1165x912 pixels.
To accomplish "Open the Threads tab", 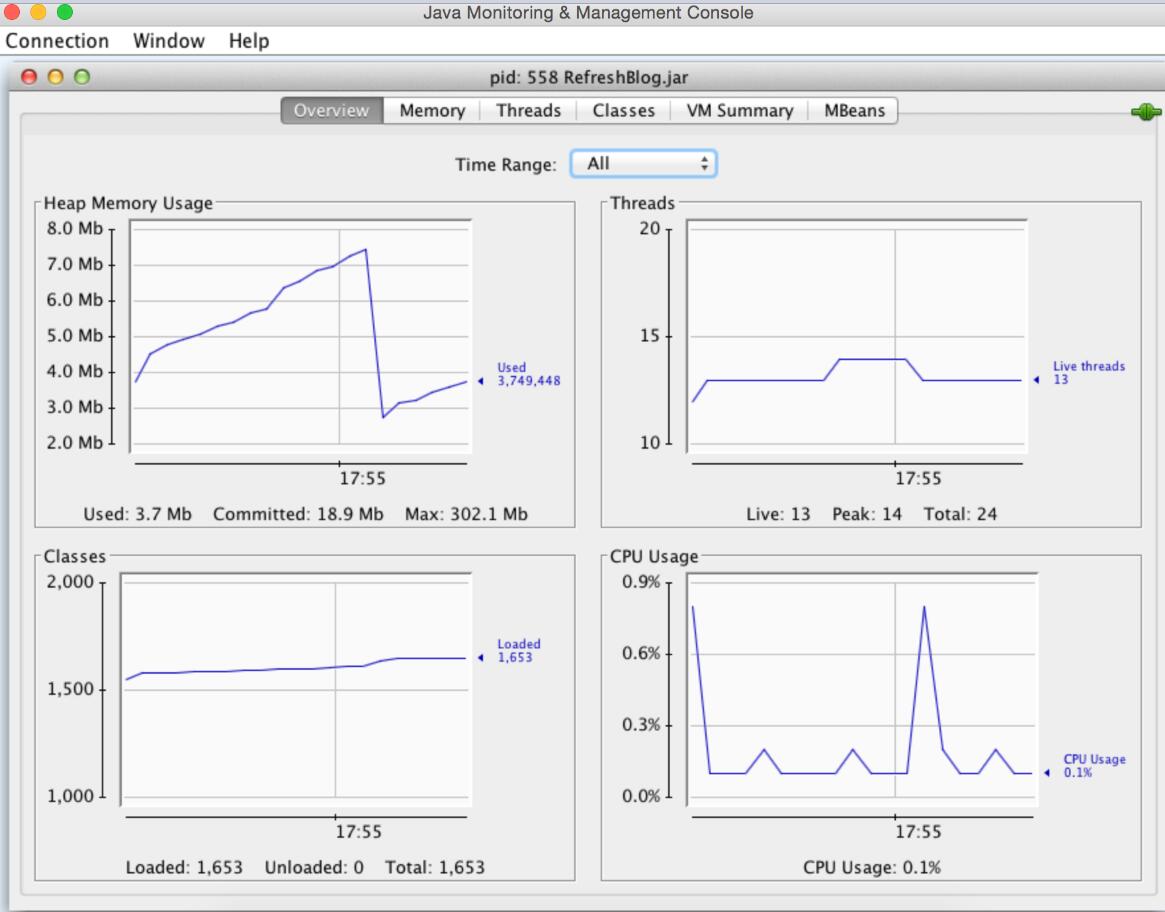I will 528,111.
